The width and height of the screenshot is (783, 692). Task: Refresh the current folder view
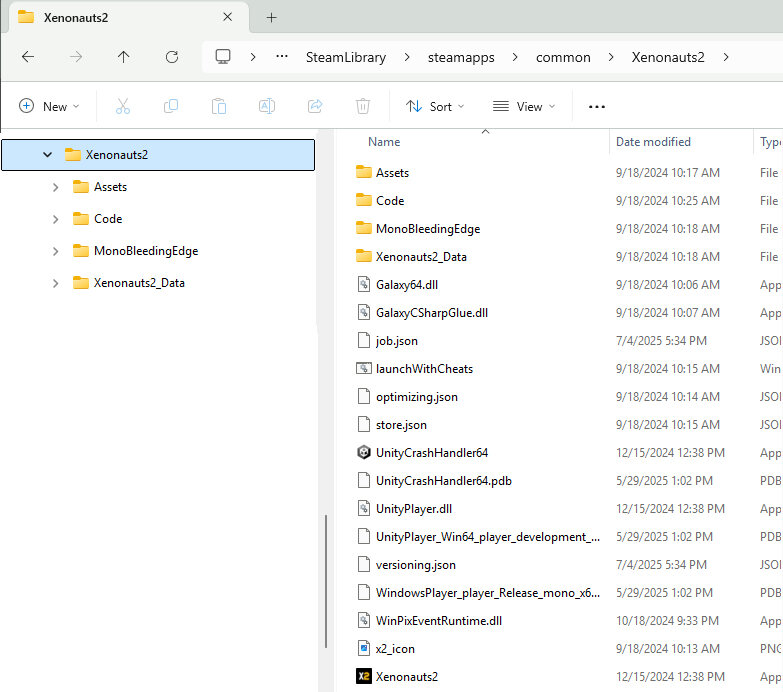(x=172, y=57)
